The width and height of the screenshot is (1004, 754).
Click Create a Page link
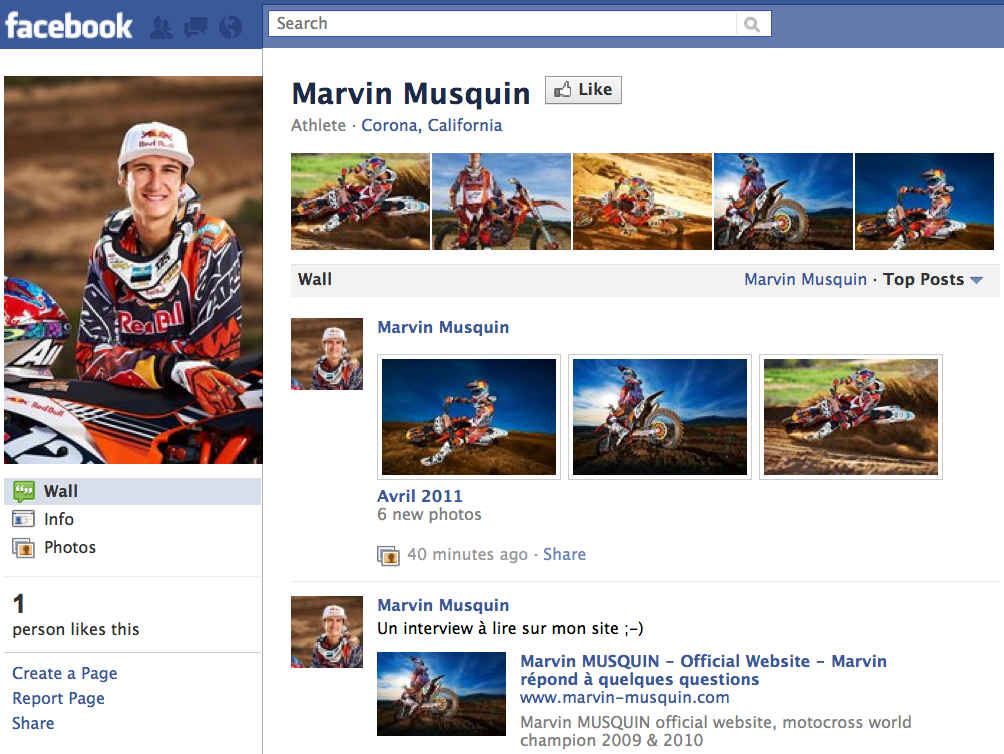(x=65, y=673)
